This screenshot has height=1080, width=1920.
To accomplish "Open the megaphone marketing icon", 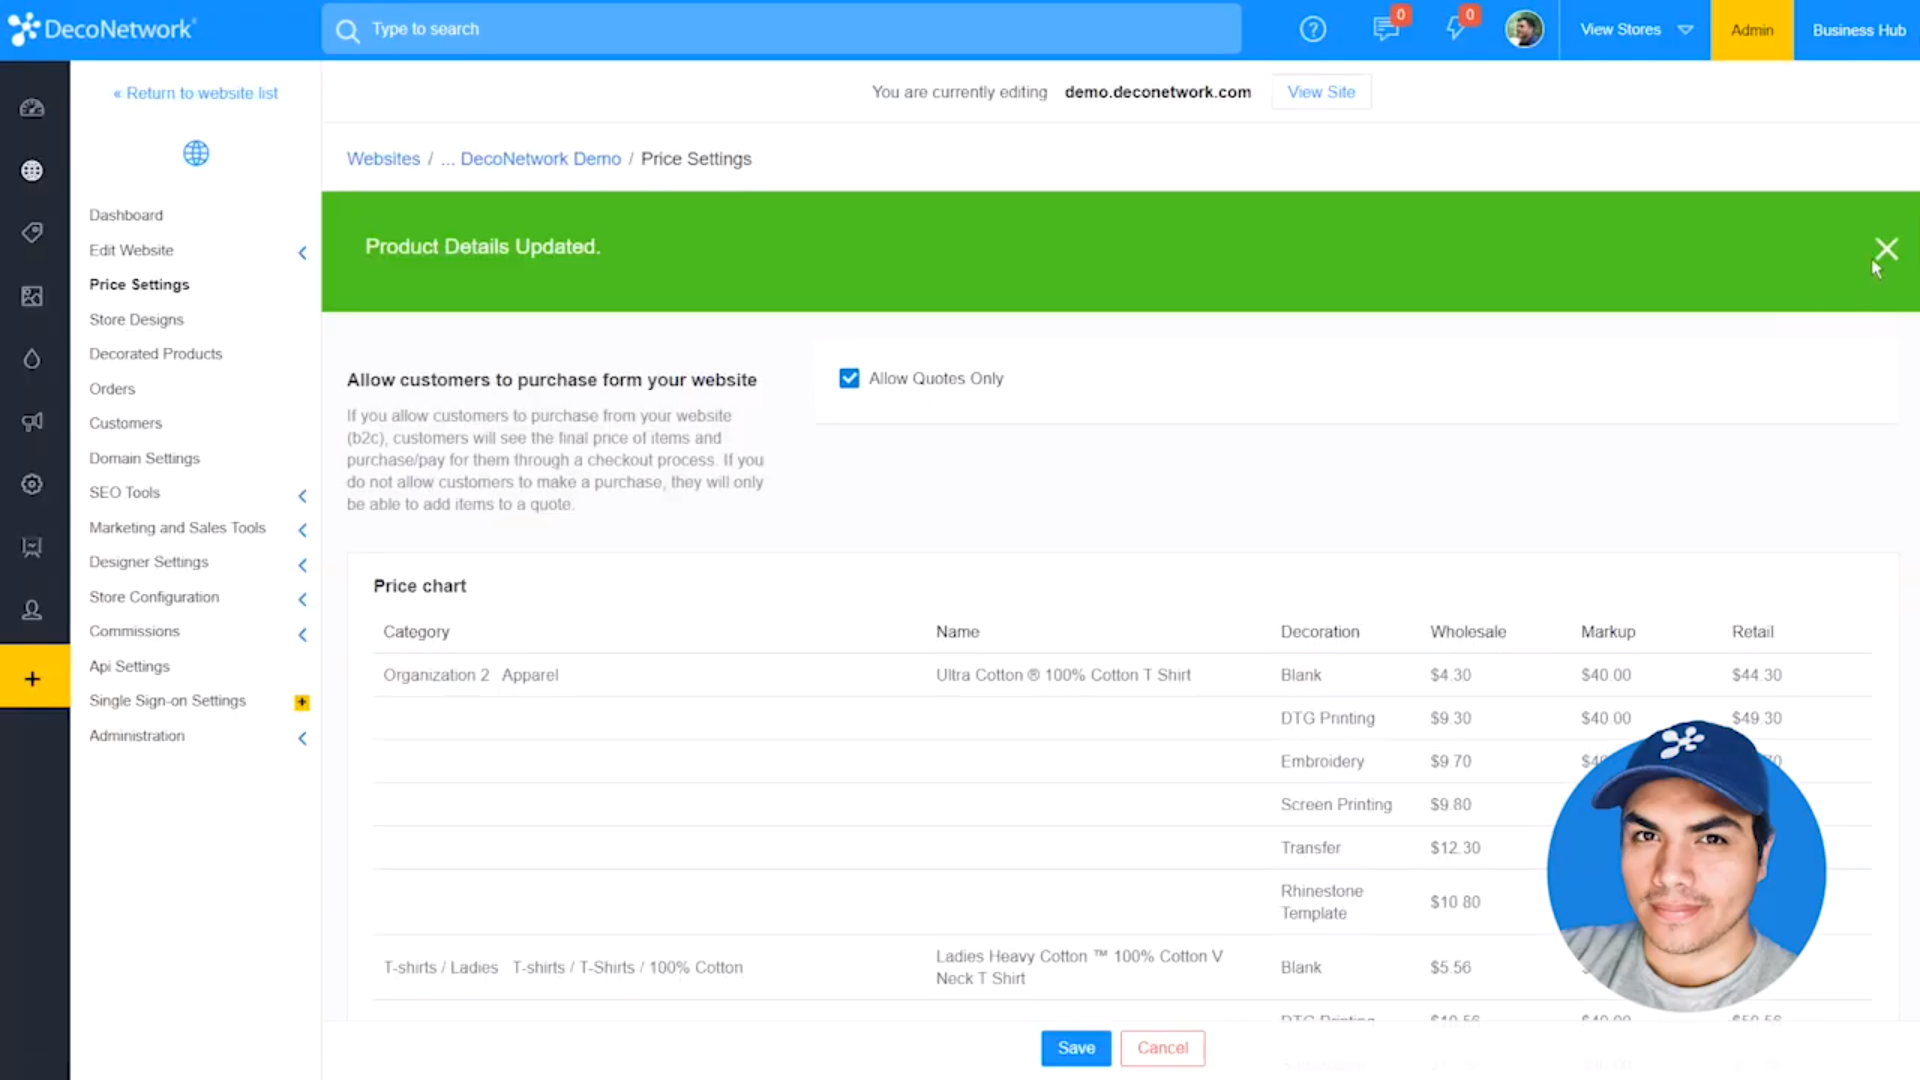I will pyautogui.click(x=33, y=422).
